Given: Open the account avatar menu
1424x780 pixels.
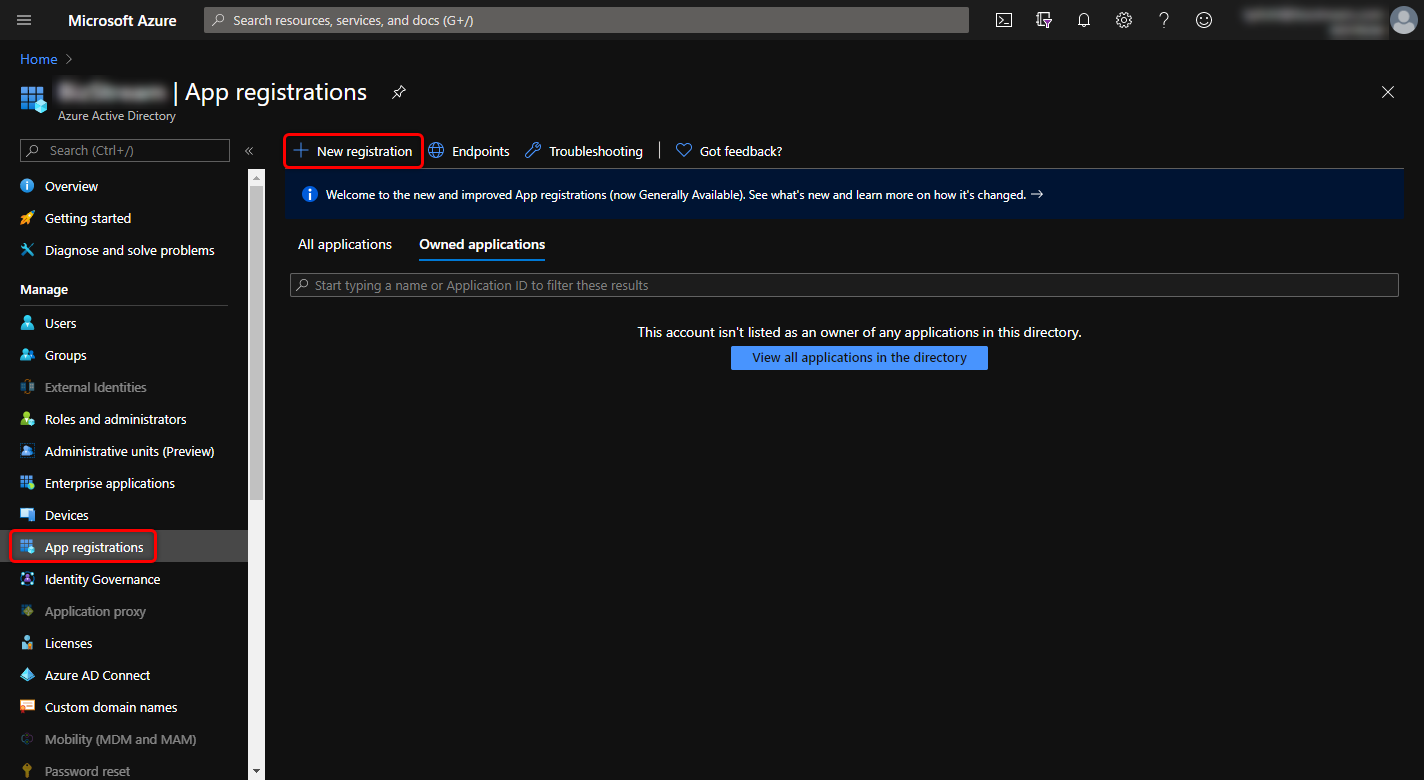Looking at the screenshot, I should [1404, 20].
